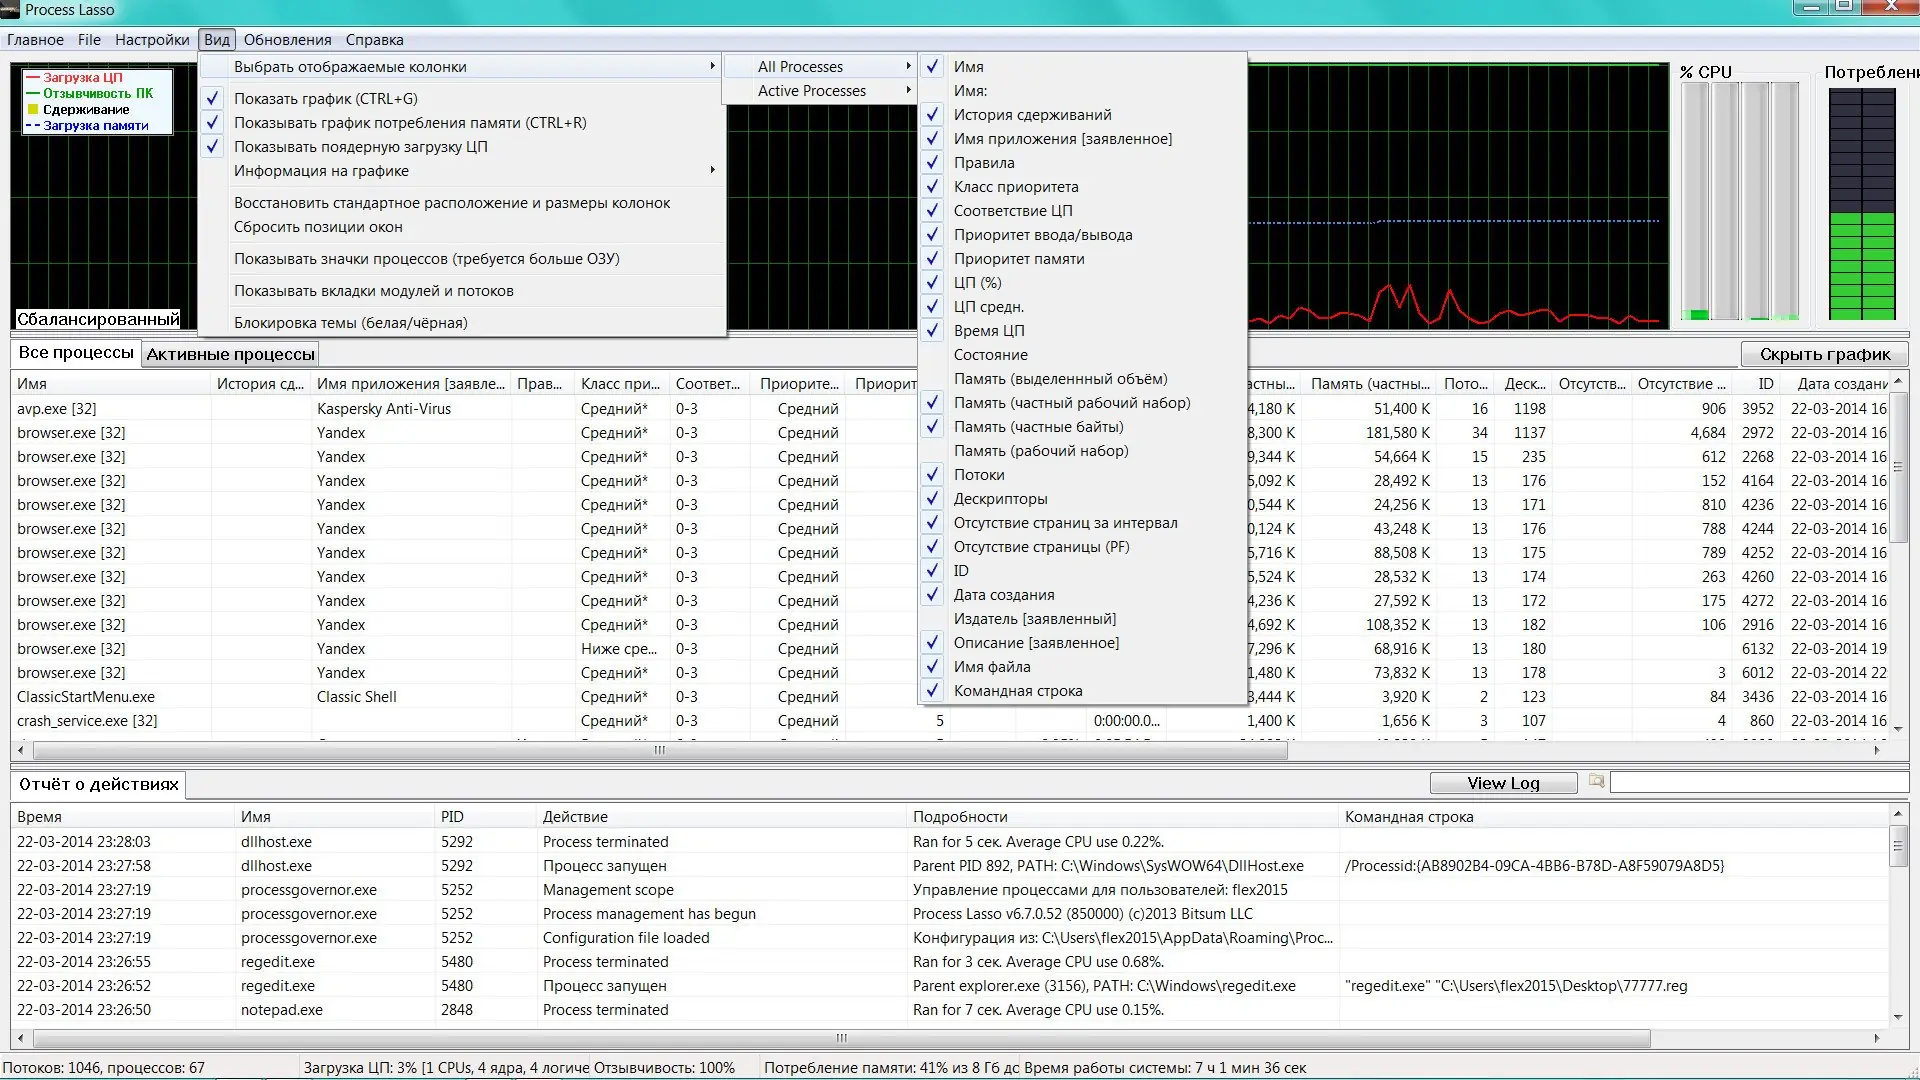Click the log filter text field
This screenshot has width=1920, height=1080.
[1758, 783]
